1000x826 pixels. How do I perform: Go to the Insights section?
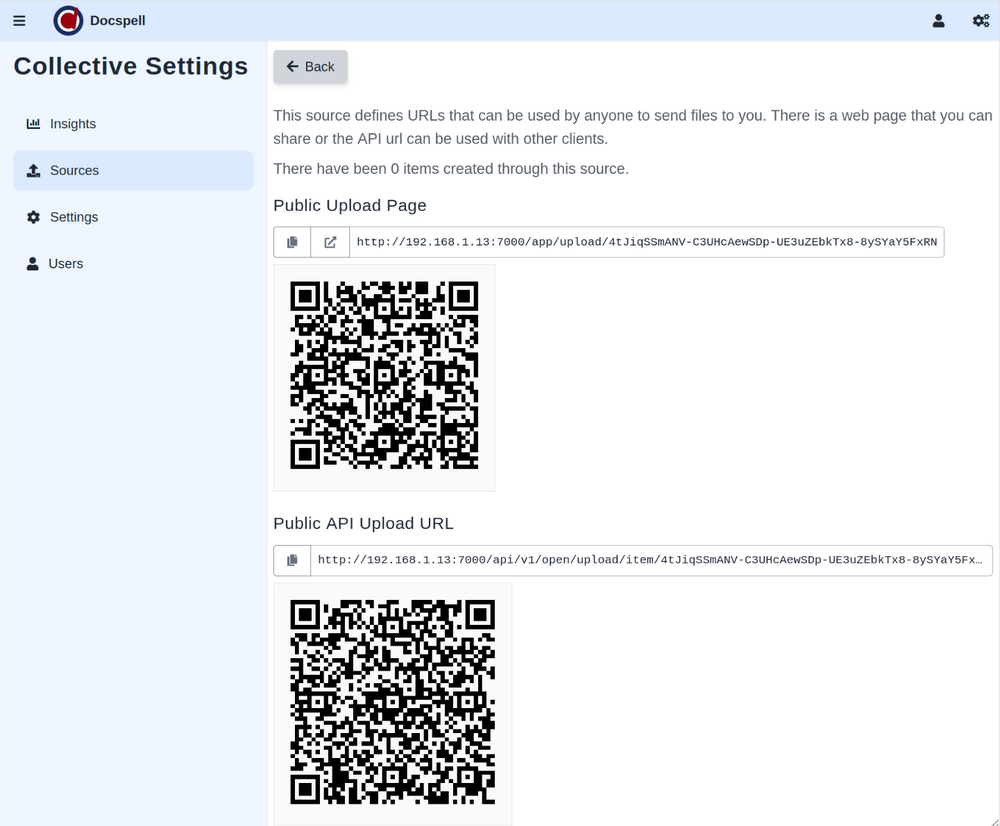(73, 124)
